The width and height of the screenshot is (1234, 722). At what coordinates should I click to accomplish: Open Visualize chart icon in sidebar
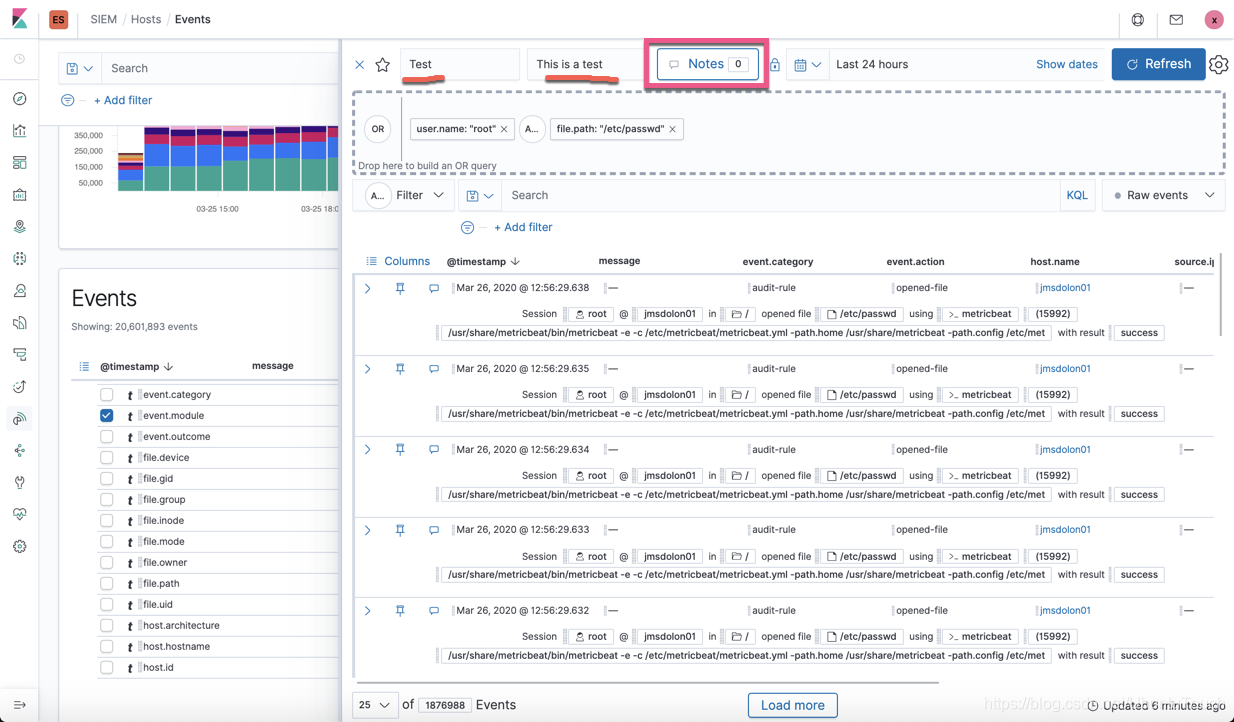point(19,131)
